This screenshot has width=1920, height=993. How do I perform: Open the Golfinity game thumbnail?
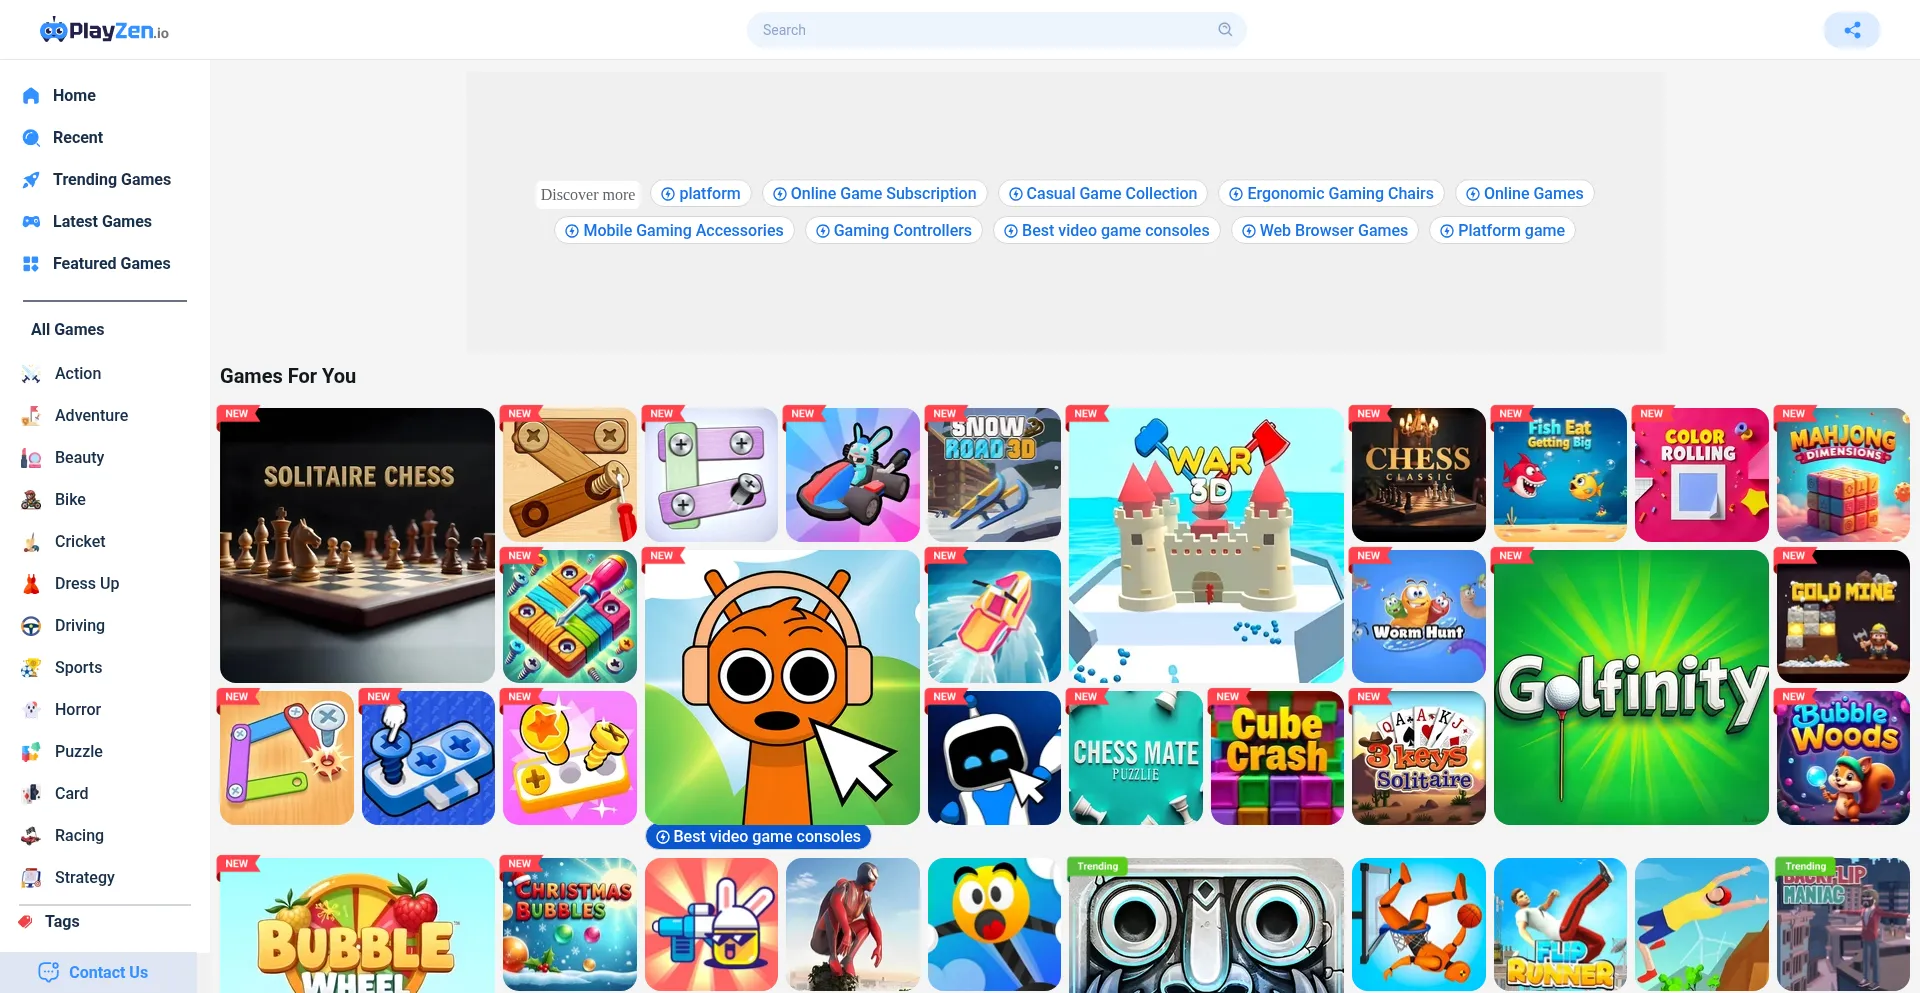1631,688
